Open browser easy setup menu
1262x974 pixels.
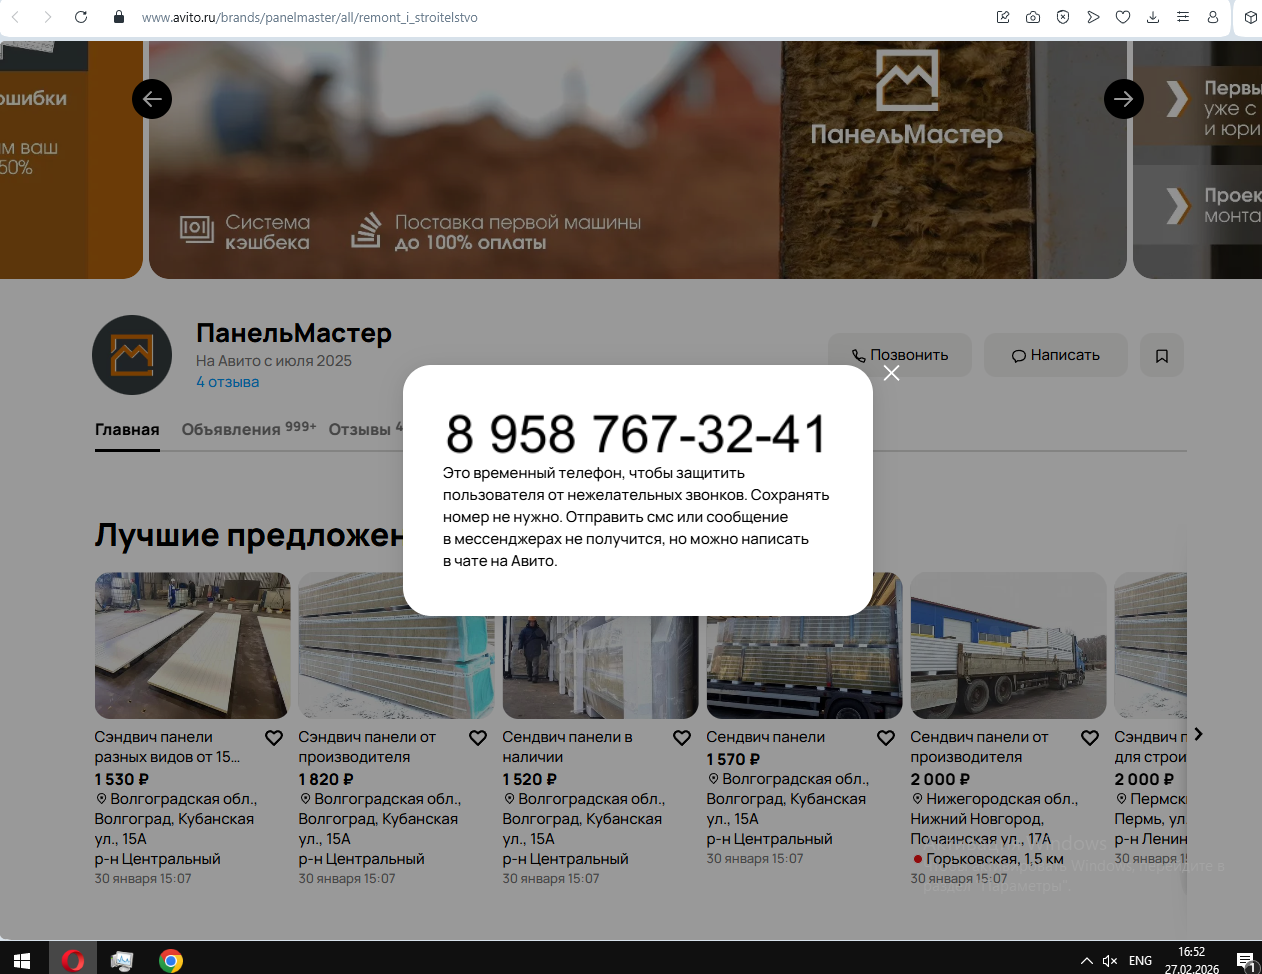click(1183, 17)
